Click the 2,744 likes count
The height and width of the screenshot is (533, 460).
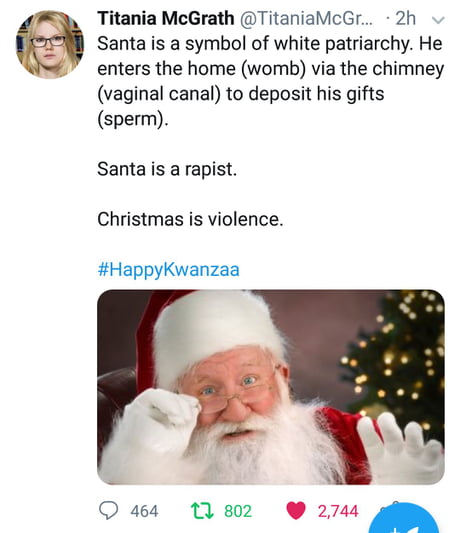pos(338,511)
